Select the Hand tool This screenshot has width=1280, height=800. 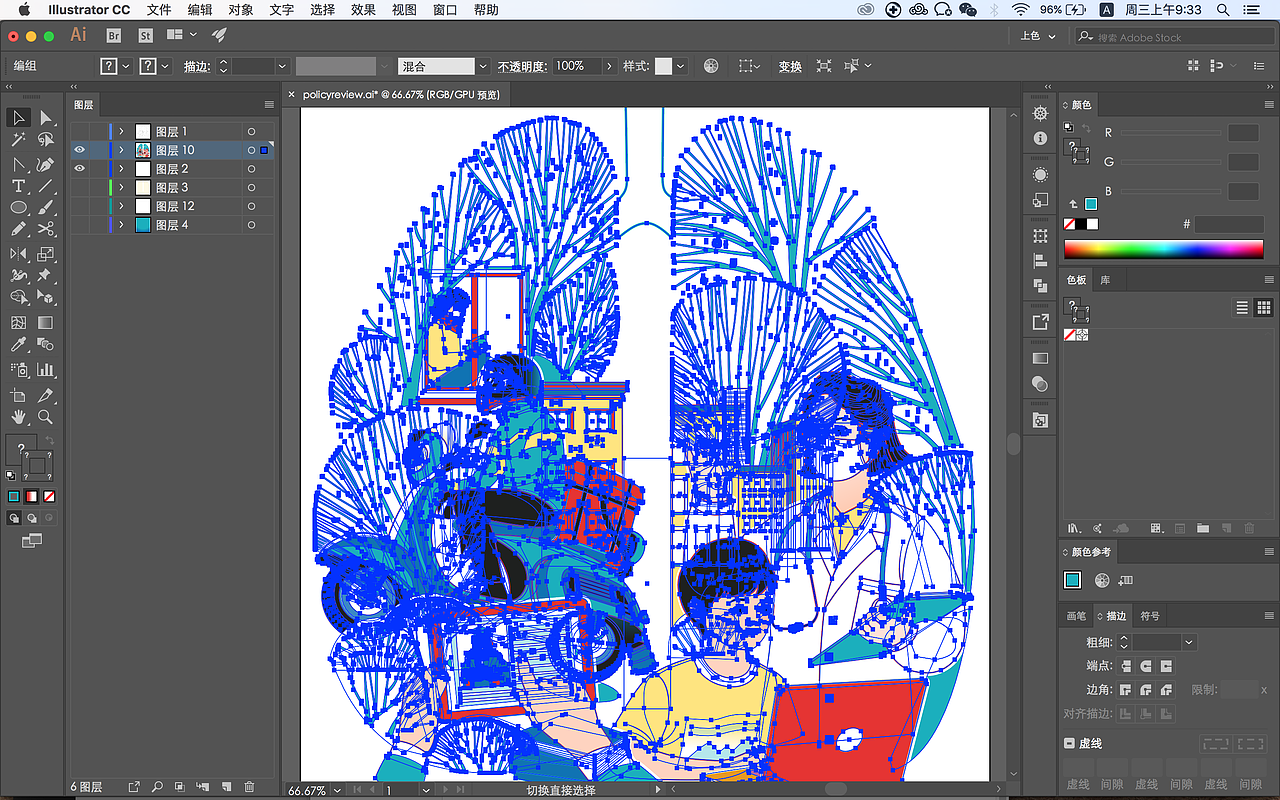tap(19, 417)
